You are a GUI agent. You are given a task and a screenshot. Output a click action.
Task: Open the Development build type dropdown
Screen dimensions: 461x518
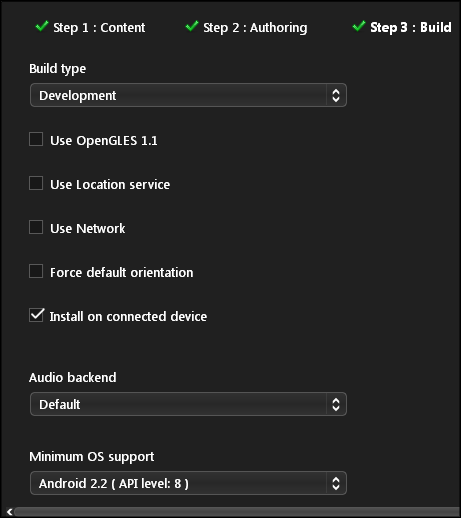pyautogui.click(x=188, y=95)
